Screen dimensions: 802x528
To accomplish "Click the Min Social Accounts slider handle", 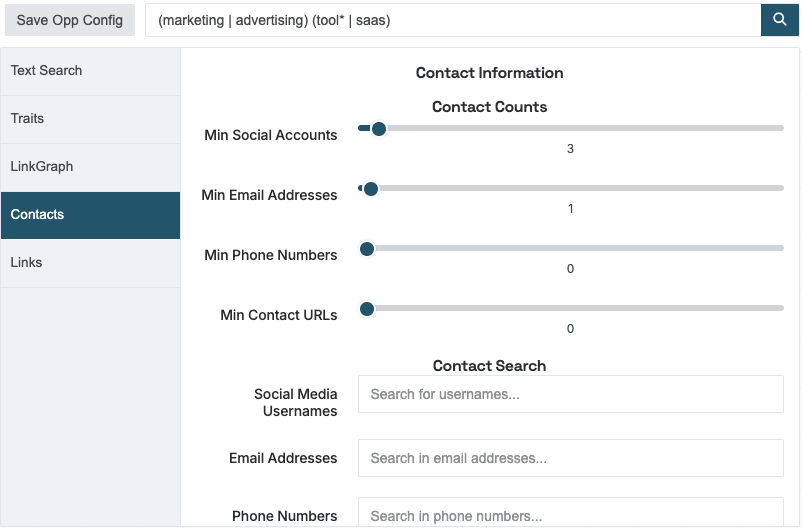I will [379, 128].
